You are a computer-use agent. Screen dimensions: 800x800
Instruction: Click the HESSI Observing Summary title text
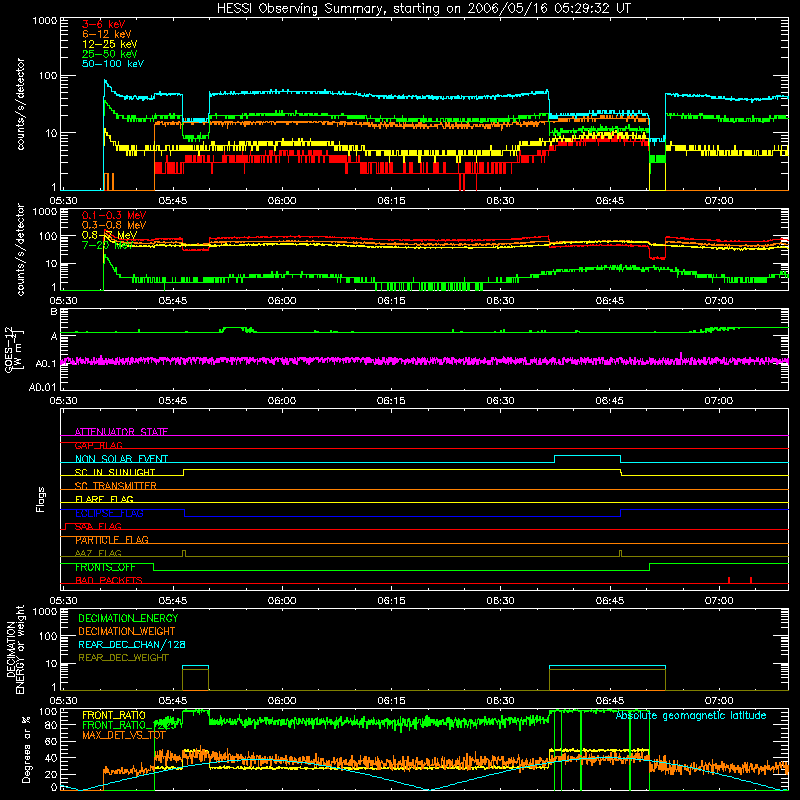pos(423,9)
